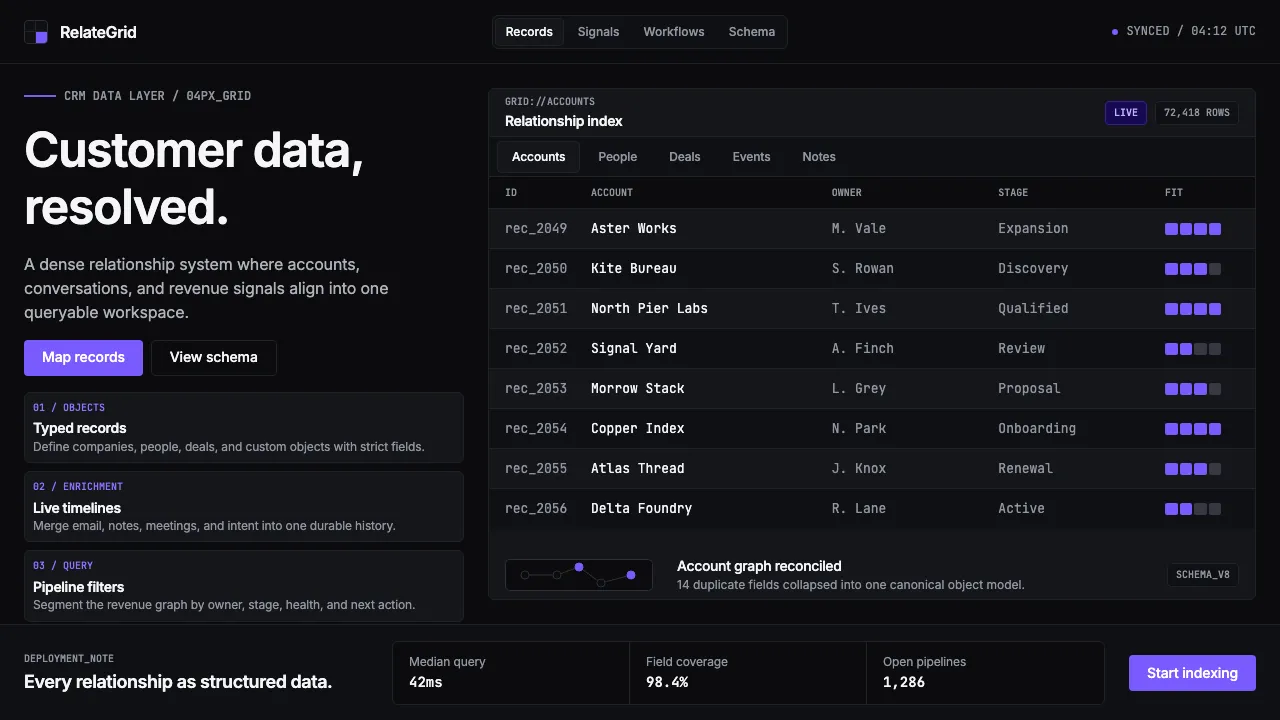Select the Accounts table tab
1280x720 pixels.
pos(539,157)
